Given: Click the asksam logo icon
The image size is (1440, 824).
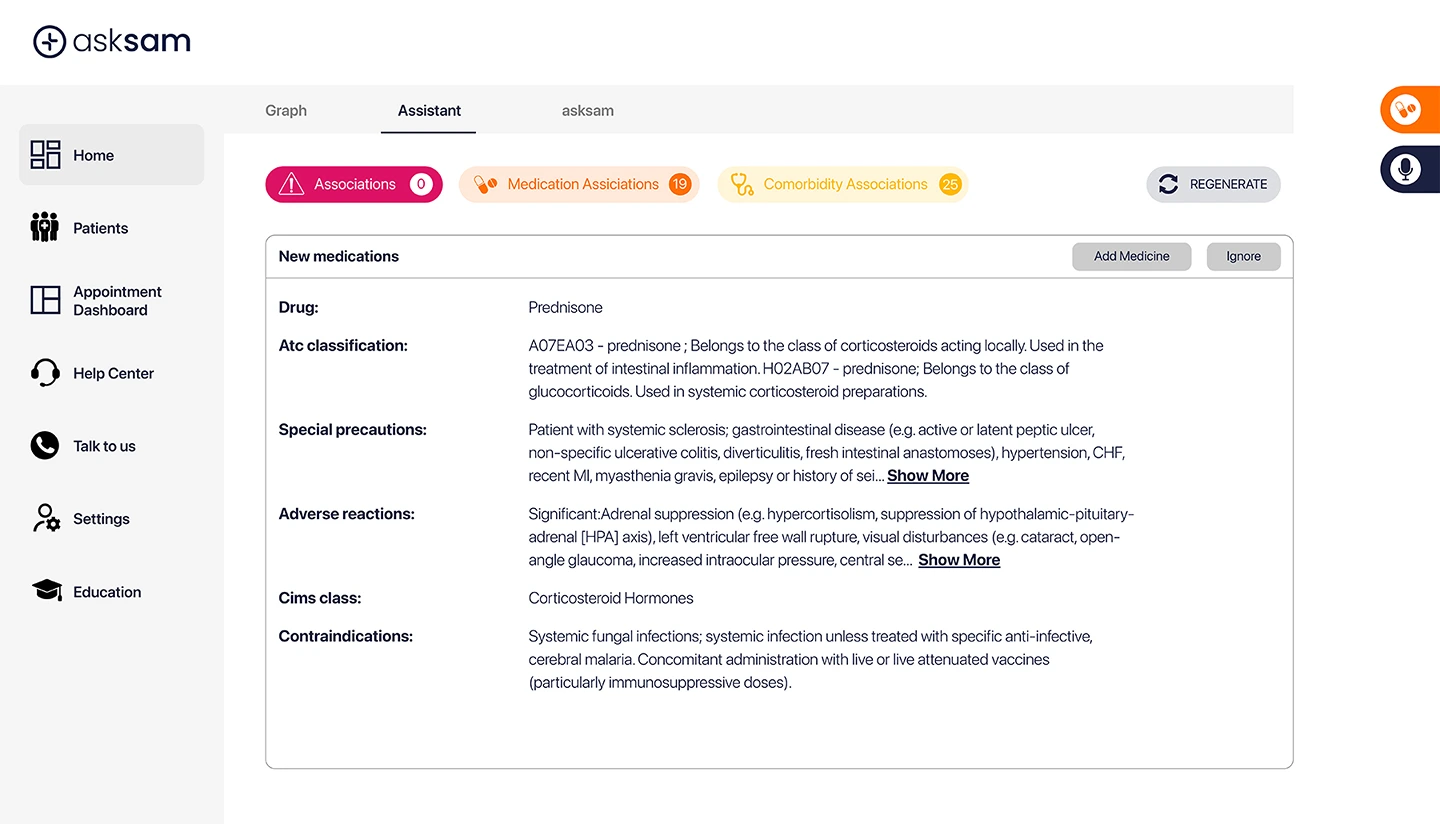Looking at the screenshot, I should [x=49, y=41].
